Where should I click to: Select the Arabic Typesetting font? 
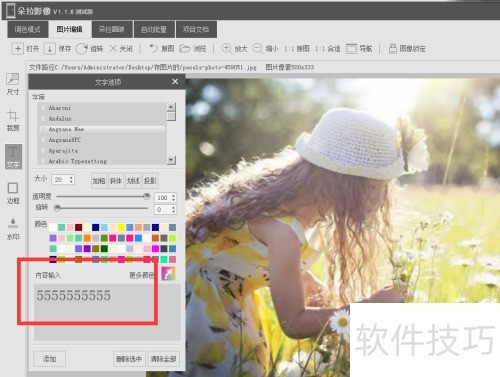[102, 161]
